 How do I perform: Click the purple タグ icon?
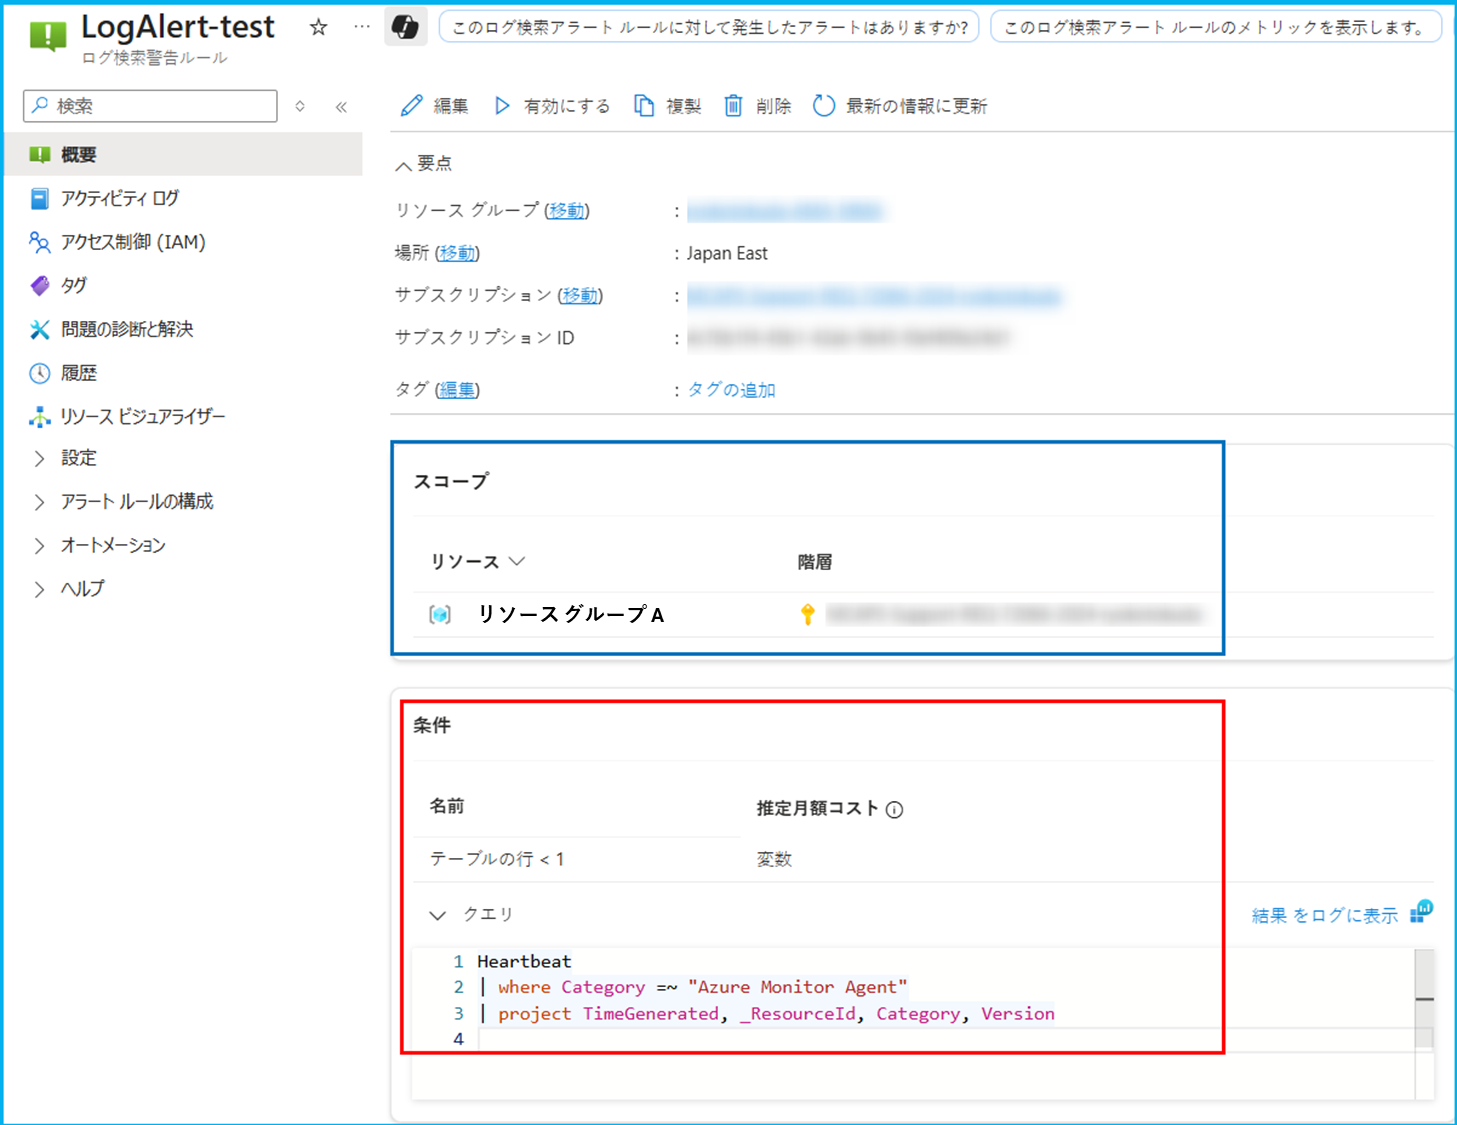[x=40, y=286]
